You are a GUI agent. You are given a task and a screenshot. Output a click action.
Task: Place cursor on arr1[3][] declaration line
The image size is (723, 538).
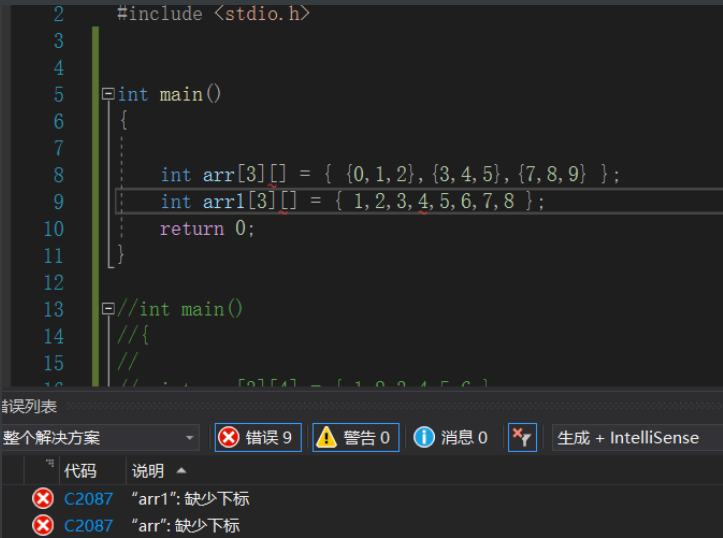pyautogui.click(x=352, y=201)
